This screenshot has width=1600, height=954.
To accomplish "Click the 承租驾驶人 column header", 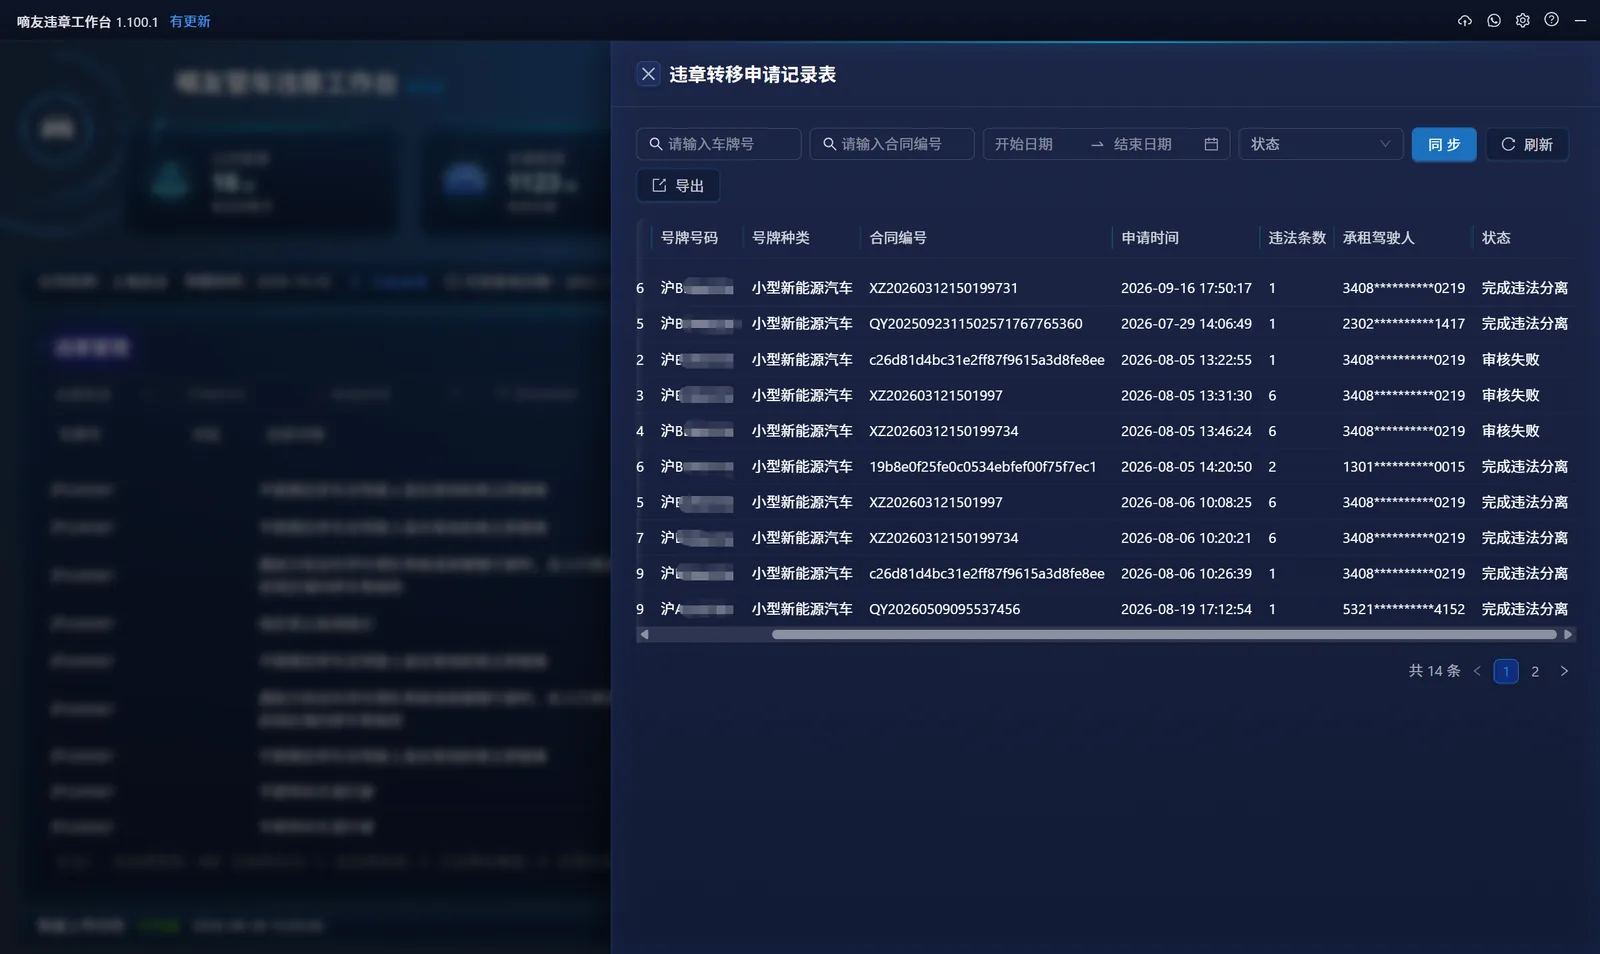I will click(x=1378, y=238).
